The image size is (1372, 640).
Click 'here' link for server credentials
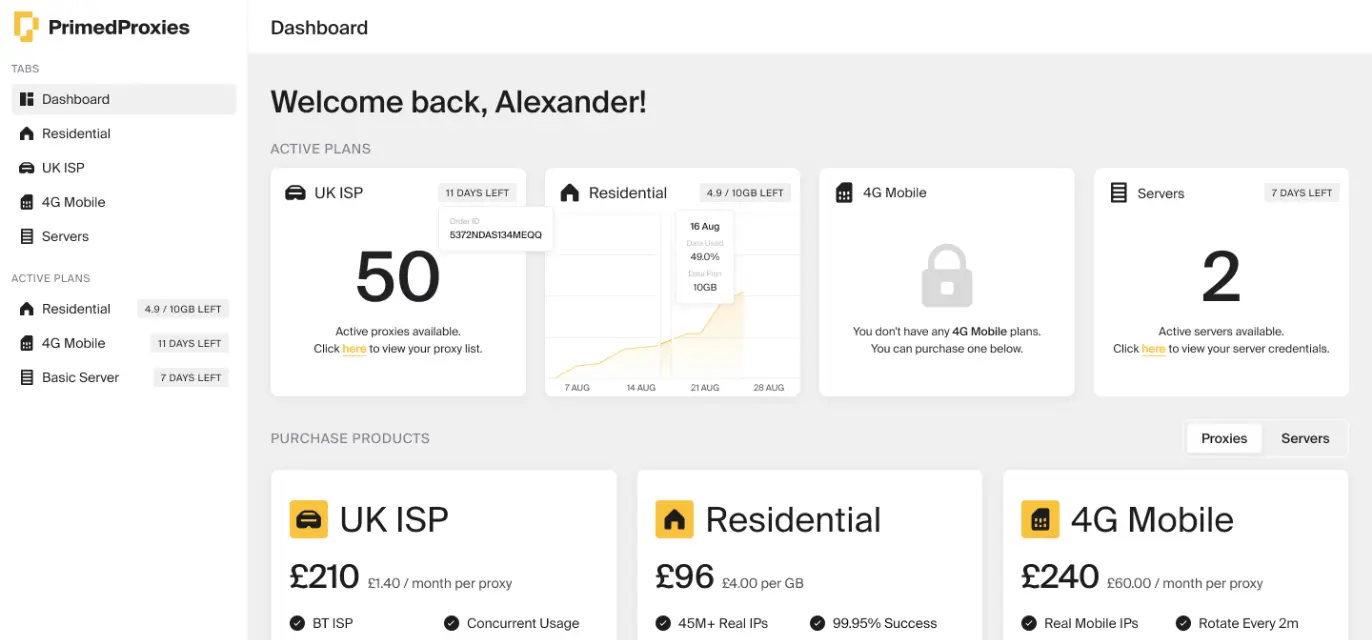(1153, 349)
